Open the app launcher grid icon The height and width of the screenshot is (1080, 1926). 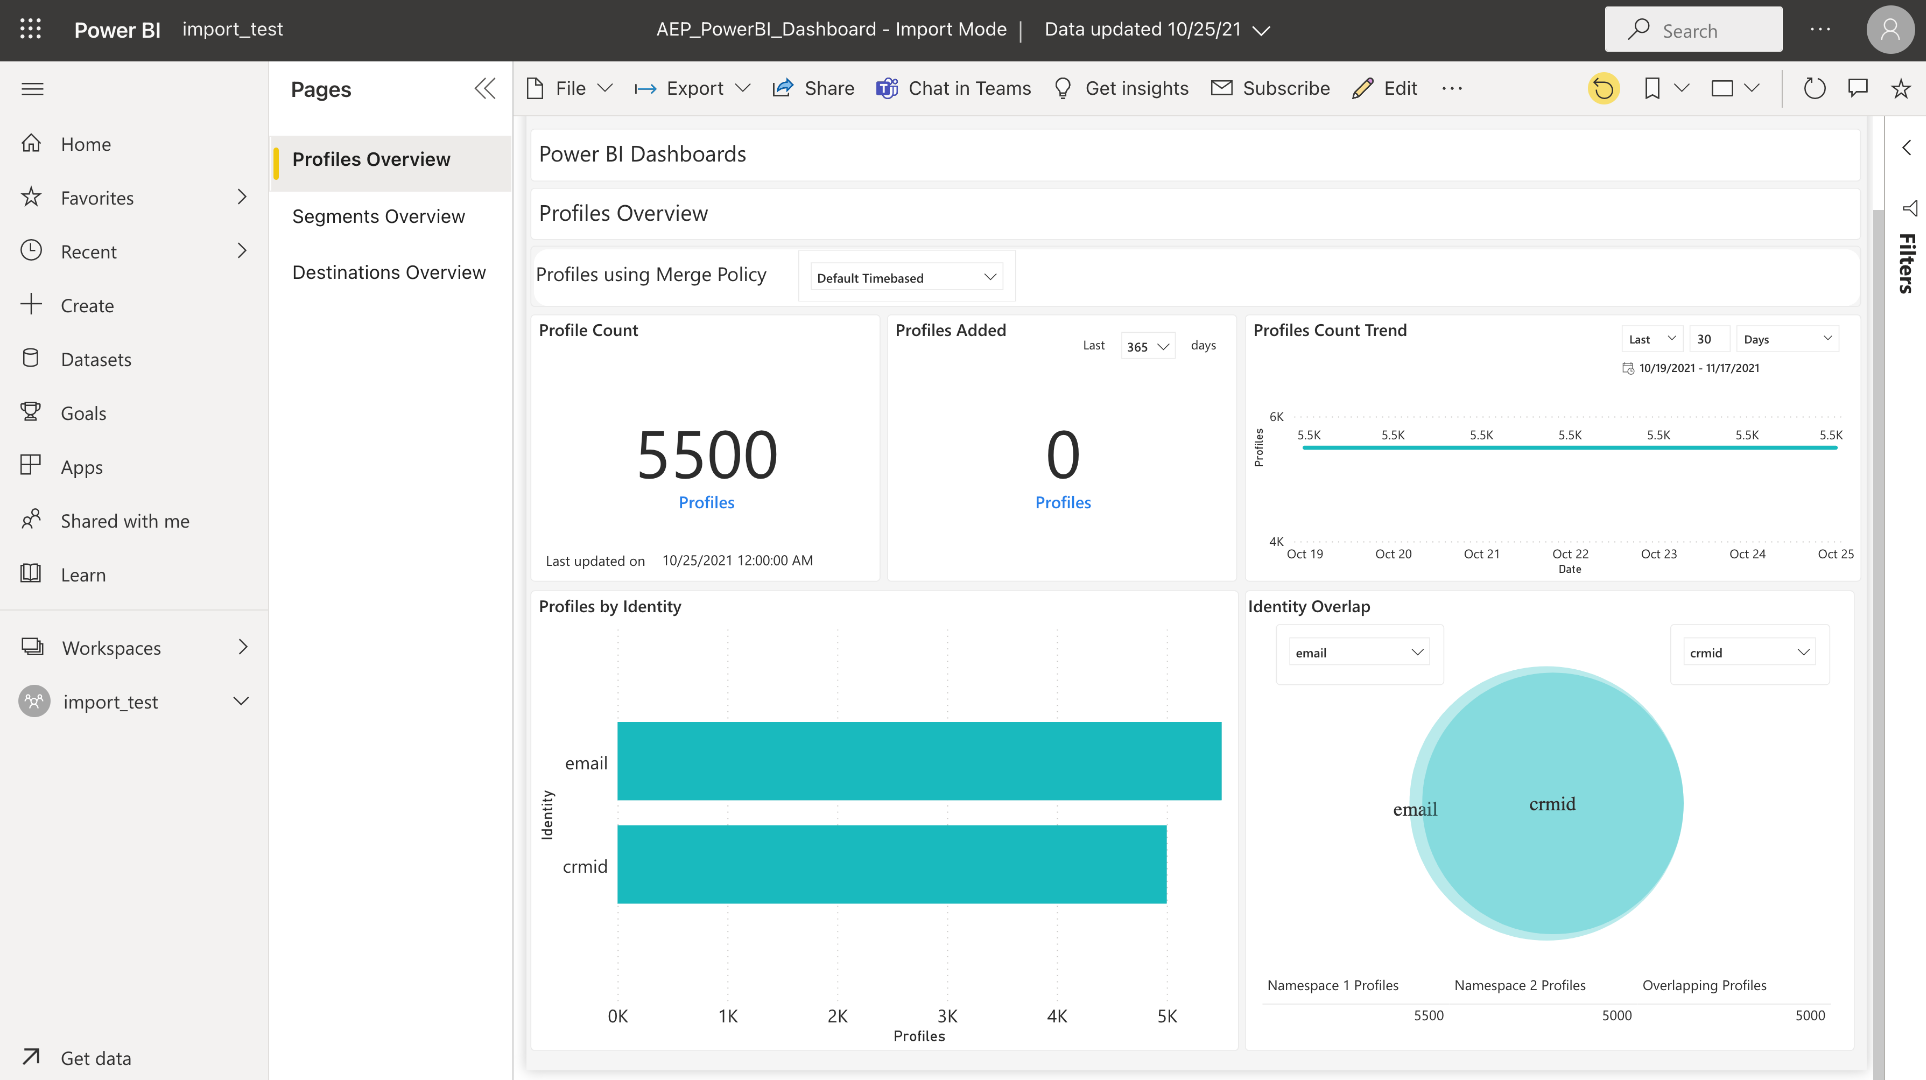coord(31,29)
